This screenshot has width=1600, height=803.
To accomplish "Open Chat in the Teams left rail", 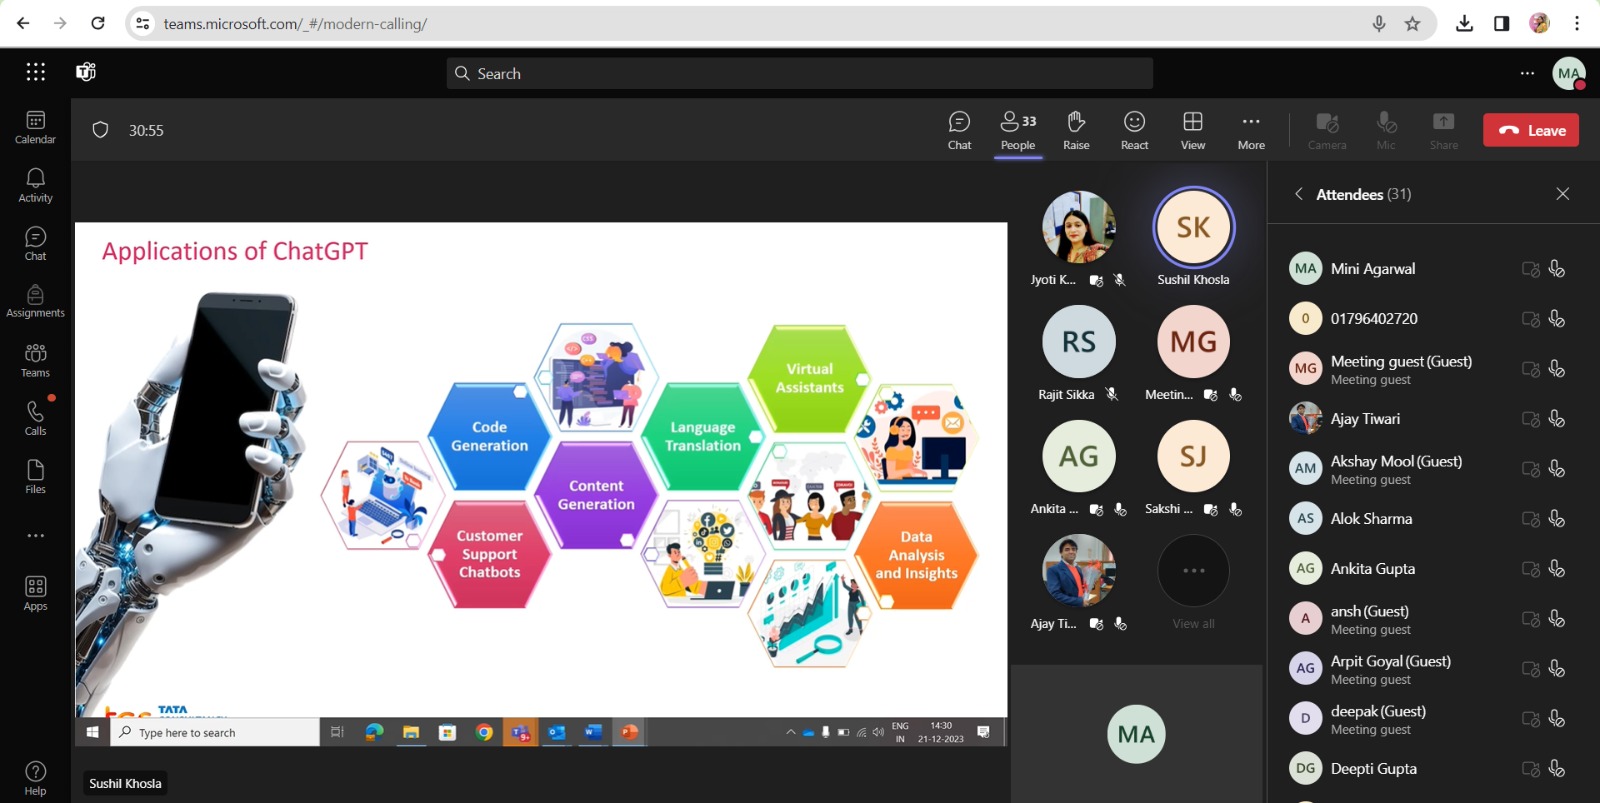I will (x=35, y=243).
